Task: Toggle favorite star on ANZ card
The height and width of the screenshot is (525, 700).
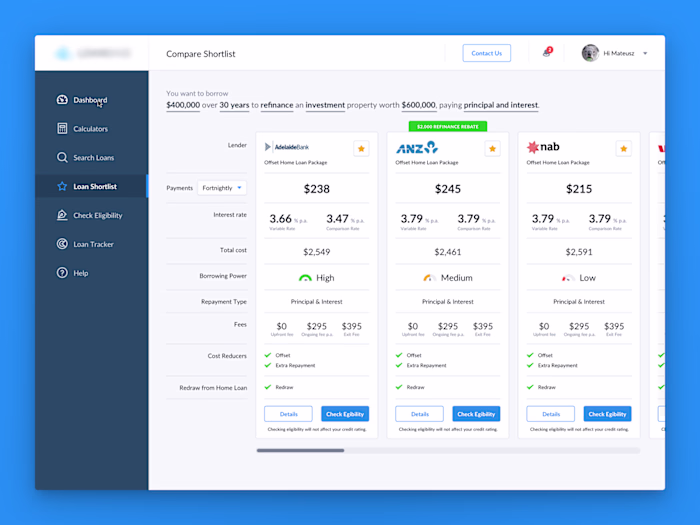Action: tap(492, 149)
